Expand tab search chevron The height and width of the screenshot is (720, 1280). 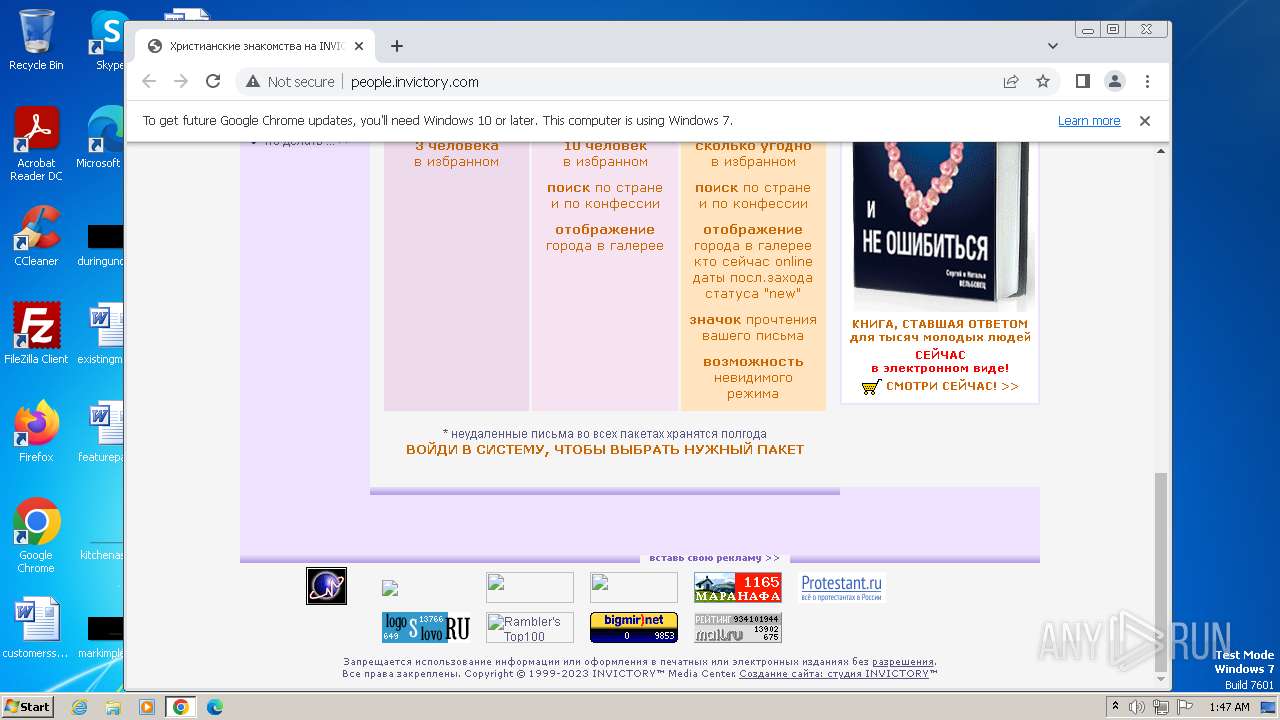point(1052,46)
